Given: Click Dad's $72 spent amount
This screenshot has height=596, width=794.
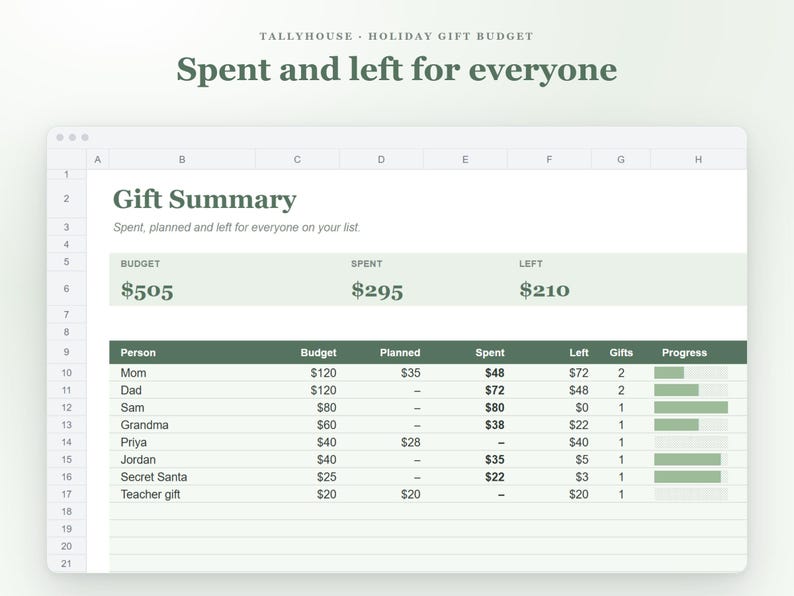Looking at the screenshot, I should pos(495,390).
